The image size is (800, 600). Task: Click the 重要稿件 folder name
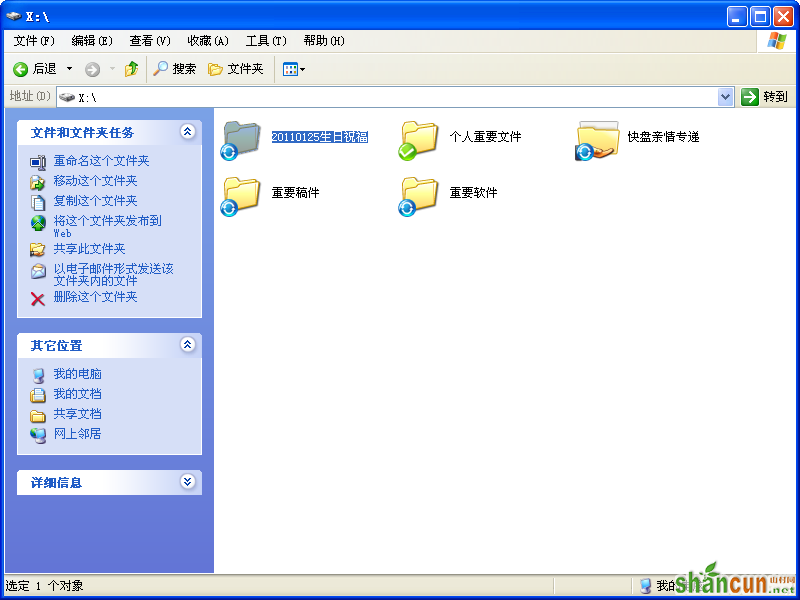pyautogui.click(x=295, y=193)
